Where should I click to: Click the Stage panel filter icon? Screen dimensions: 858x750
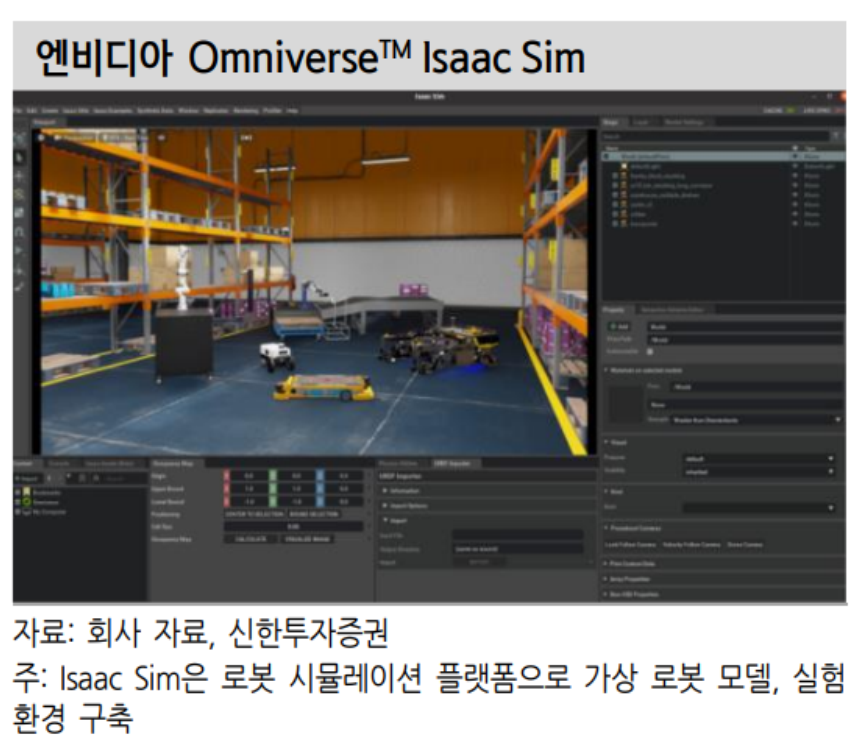836,136
